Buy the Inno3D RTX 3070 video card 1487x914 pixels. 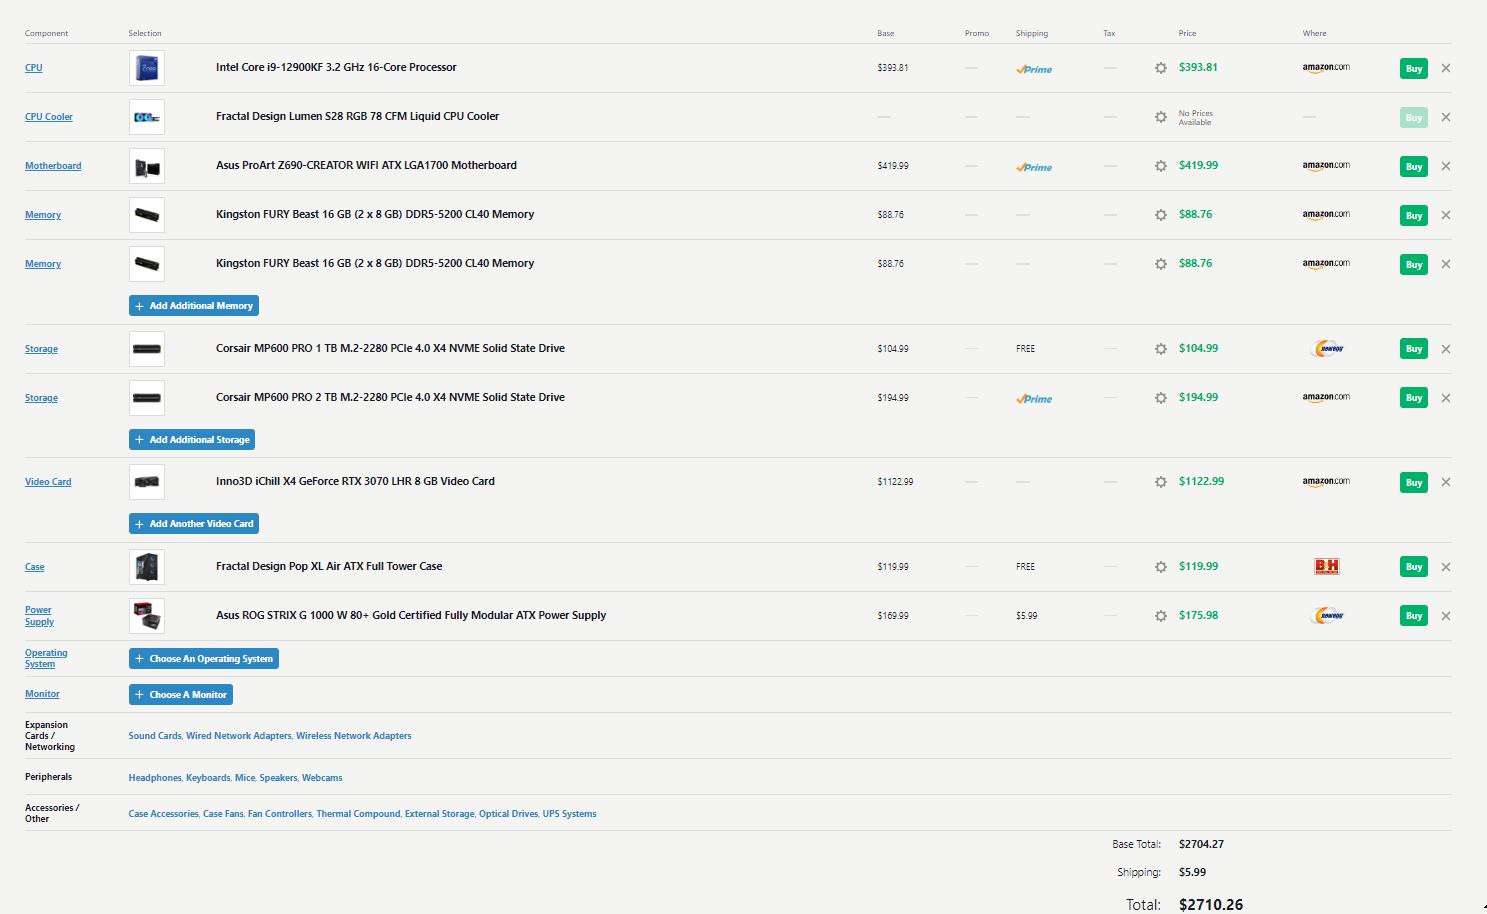coord(1414,482)
